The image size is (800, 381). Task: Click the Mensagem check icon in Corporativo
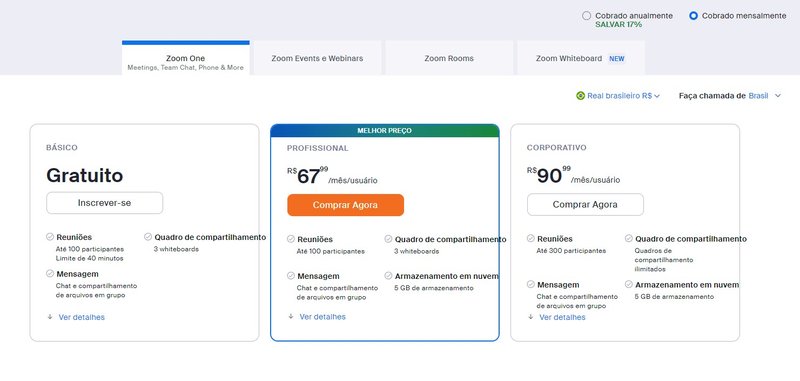point(531,284)
